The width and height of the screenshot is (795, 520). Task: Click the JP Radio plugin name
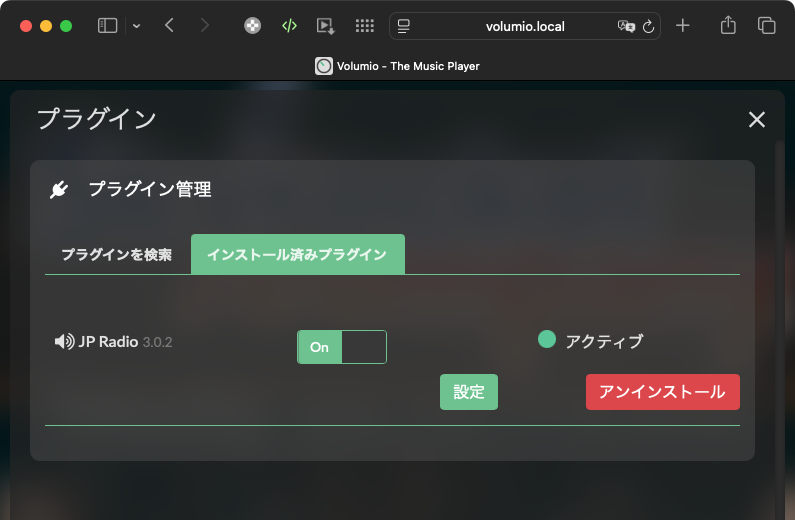pos(108,342)
